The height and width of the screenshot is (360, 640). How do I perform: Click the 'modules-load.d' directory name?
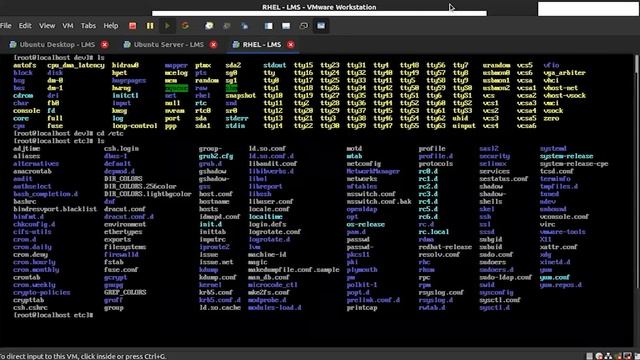click(275, 308)
